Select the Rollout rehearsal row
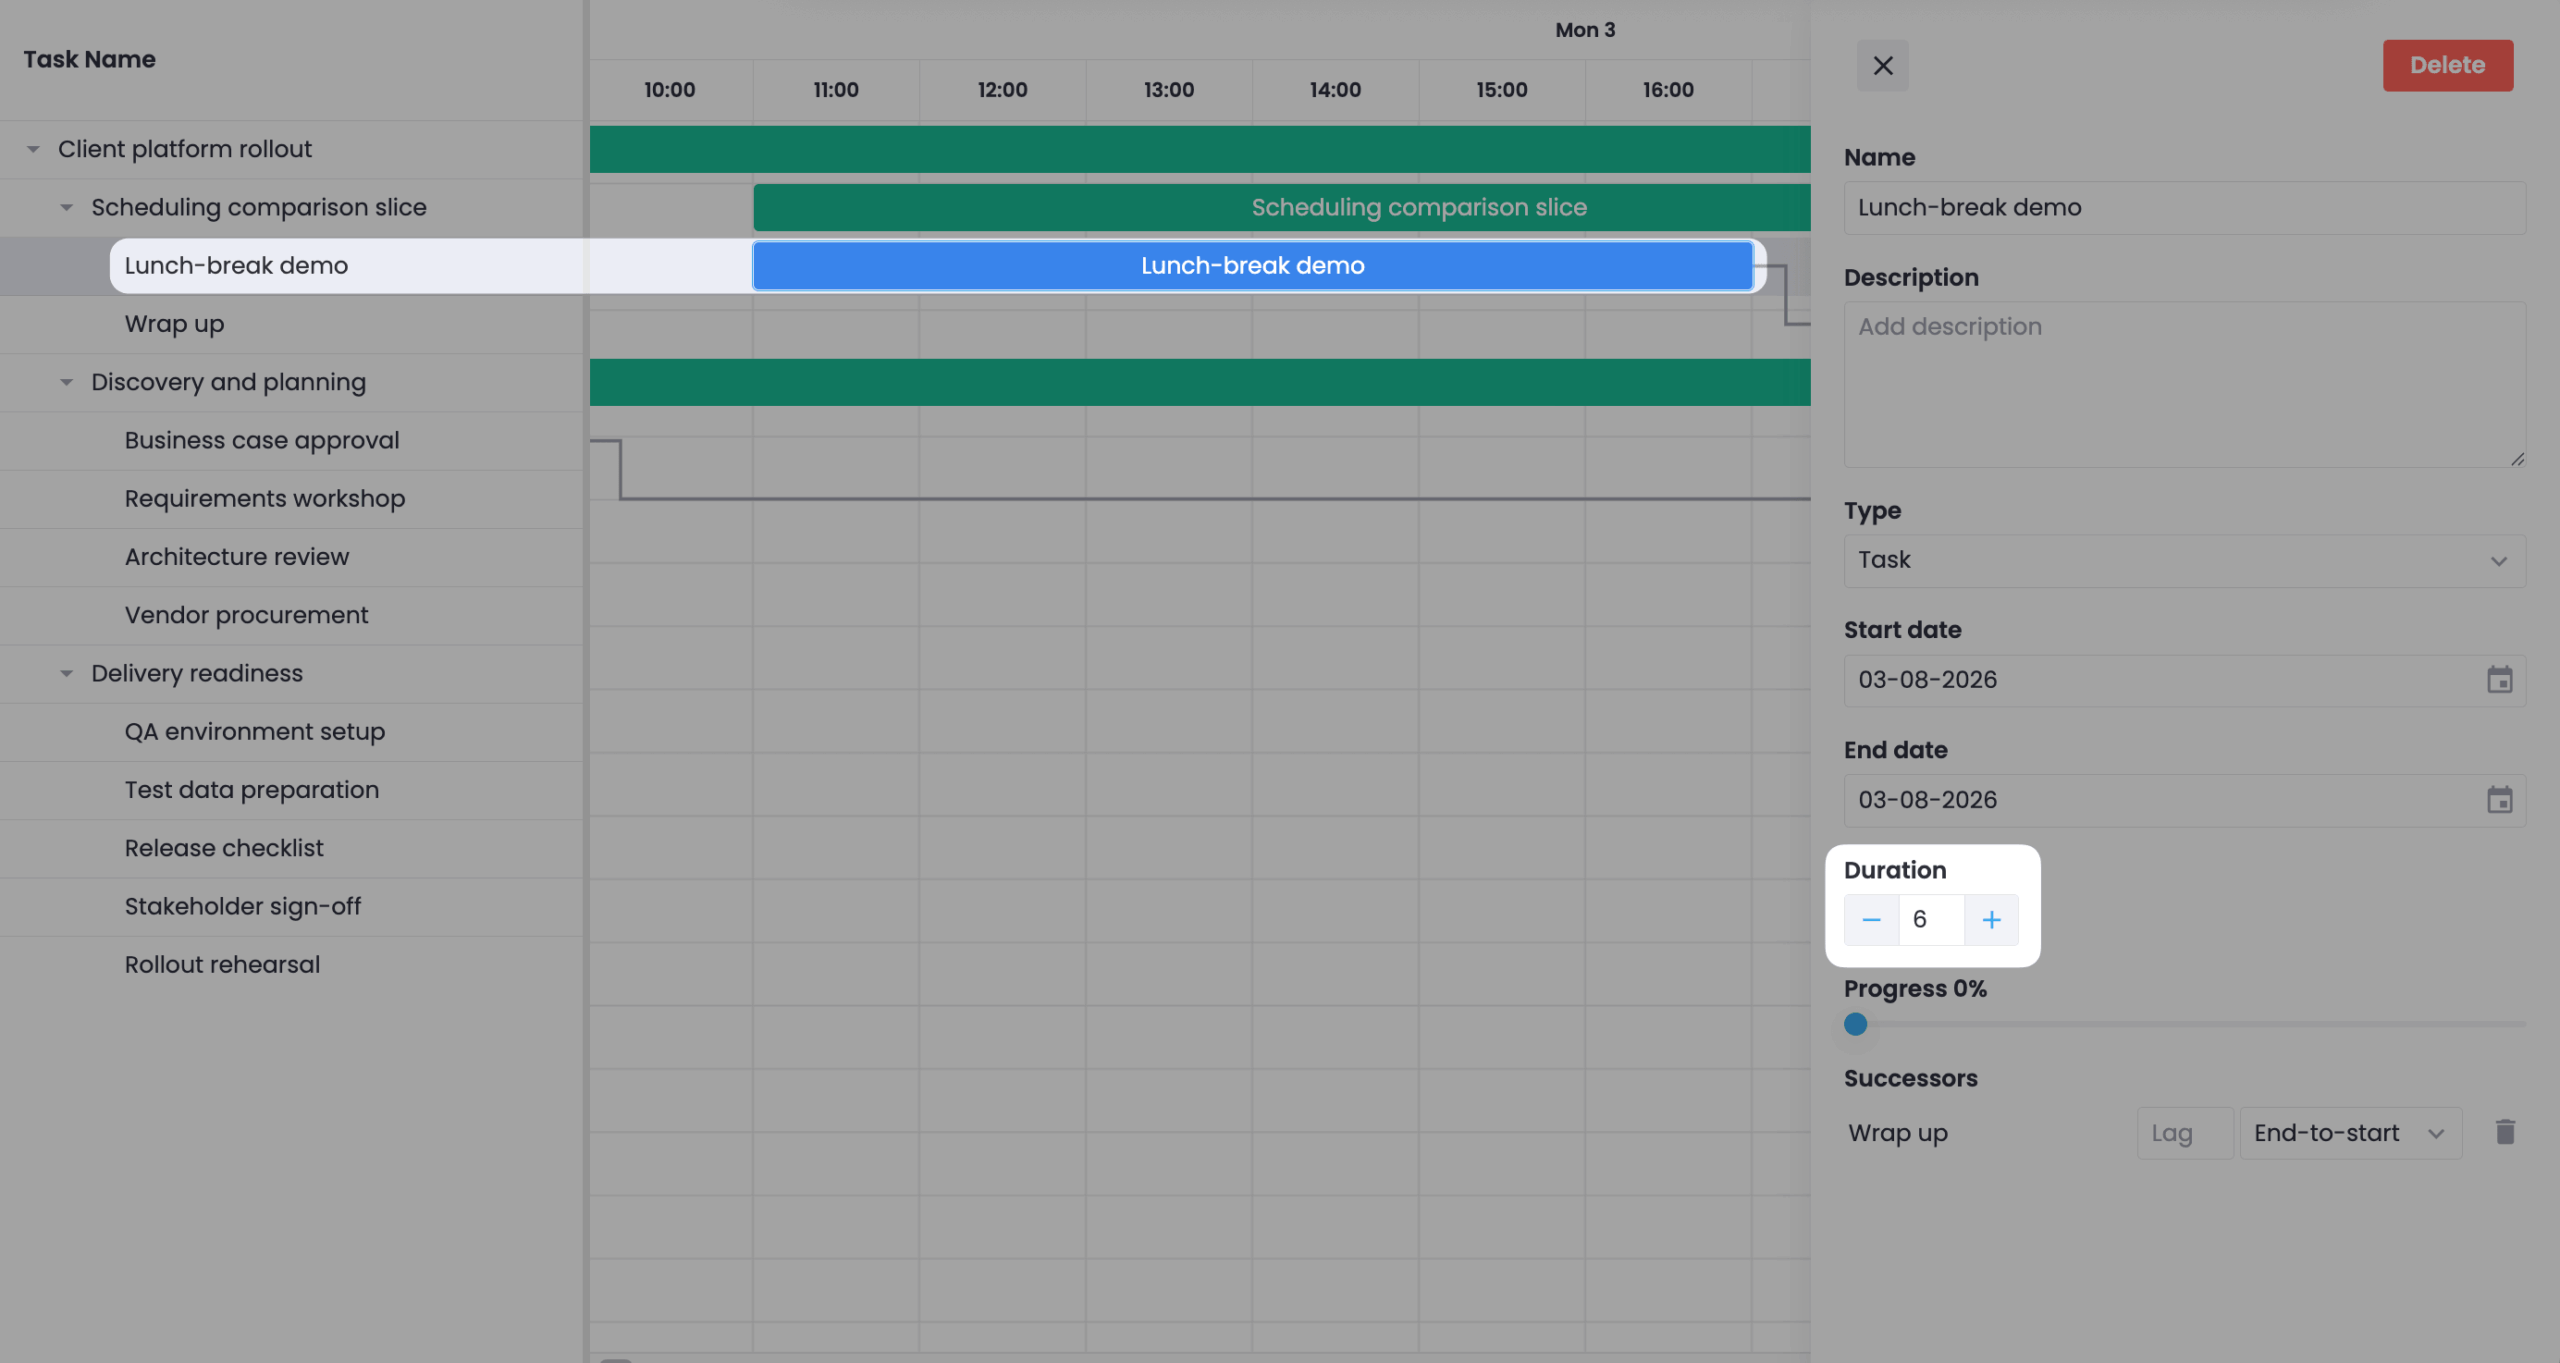This screenshot has width=2560, height=1363. (291, 964)
